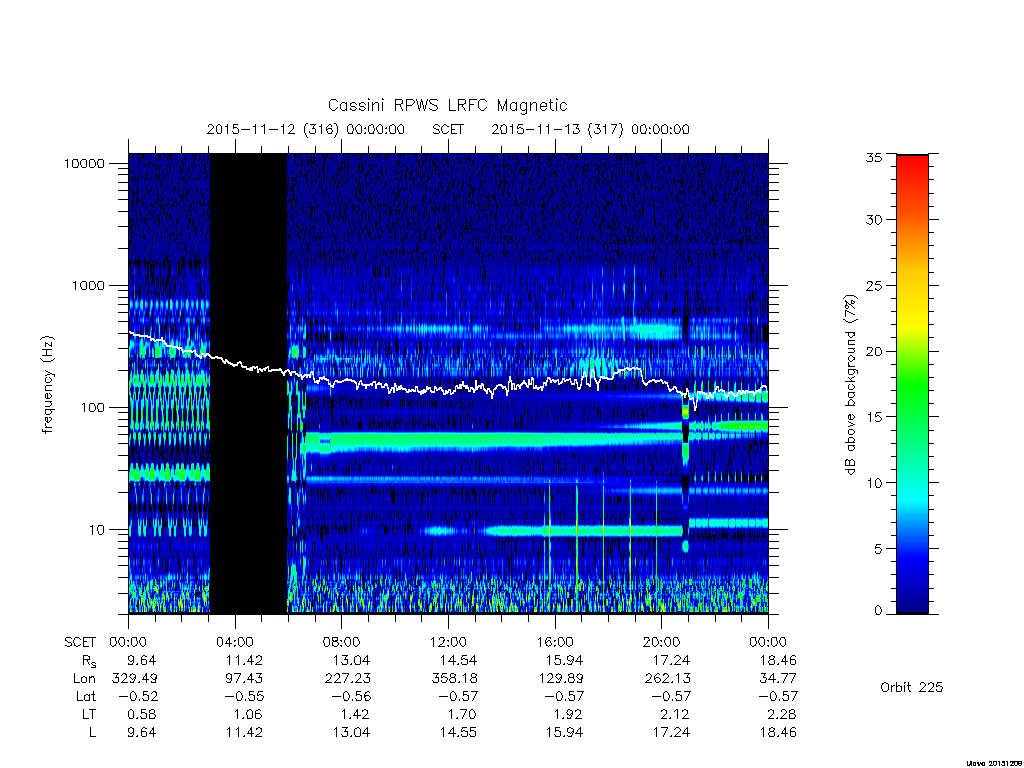Click the '25' colorbar tick label
The height and width of the screenshot is (768, 1024).
874,285
